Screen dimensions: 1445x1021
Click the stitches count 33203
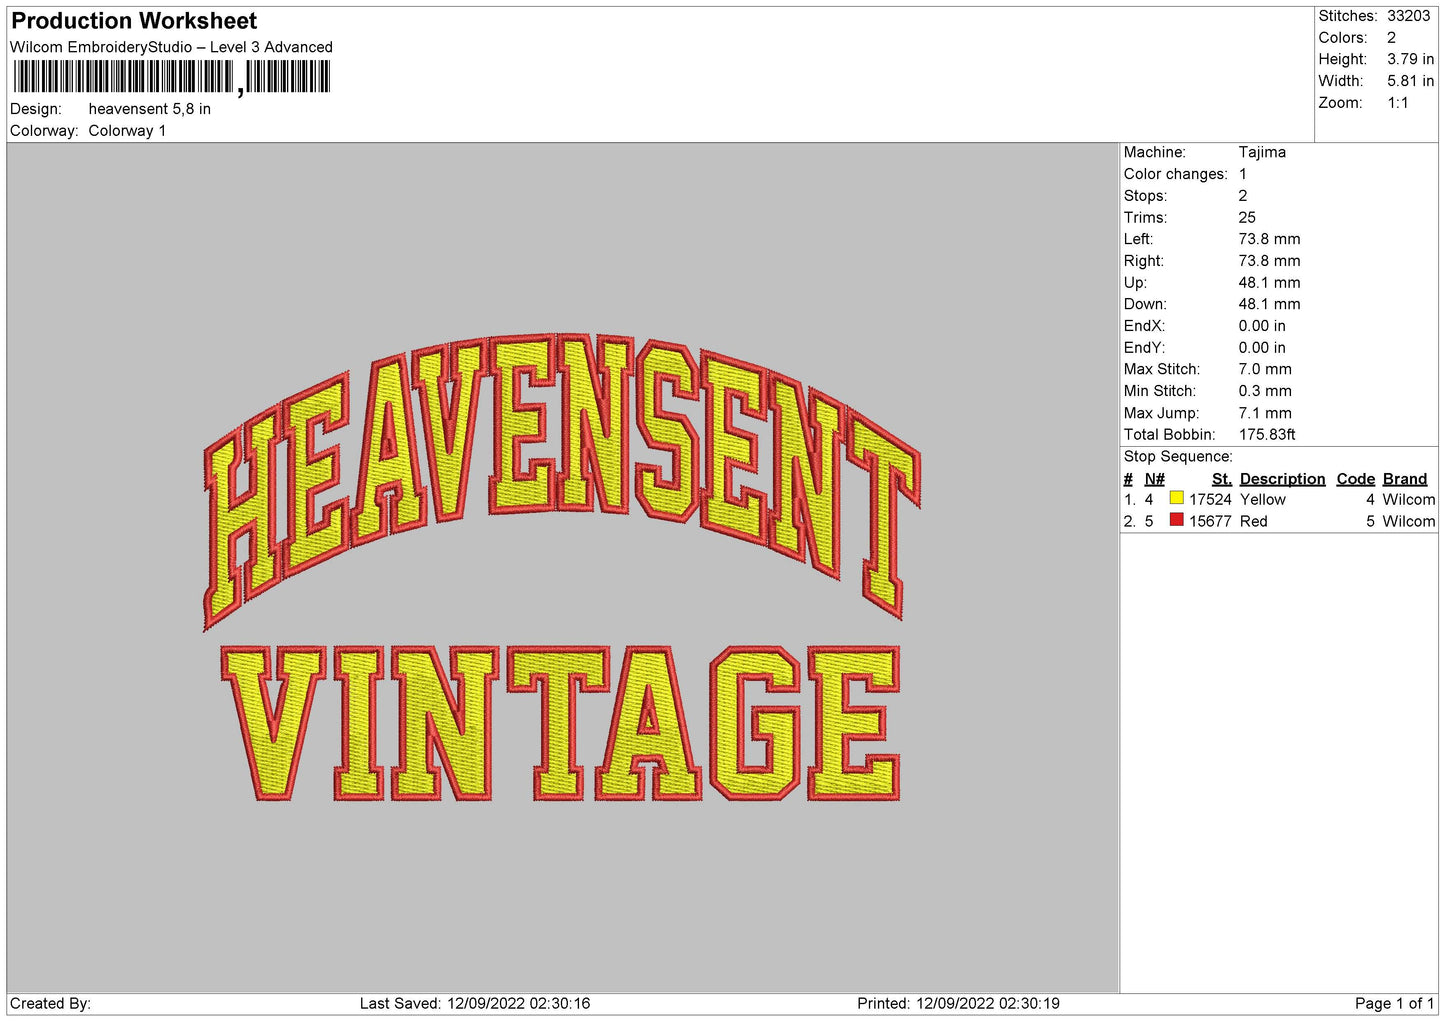pos(1408,16)
